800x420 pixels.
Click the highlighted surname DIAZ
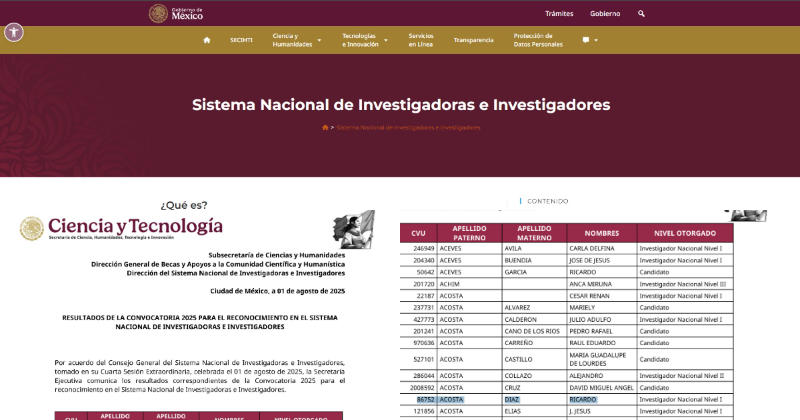point(512,400)
